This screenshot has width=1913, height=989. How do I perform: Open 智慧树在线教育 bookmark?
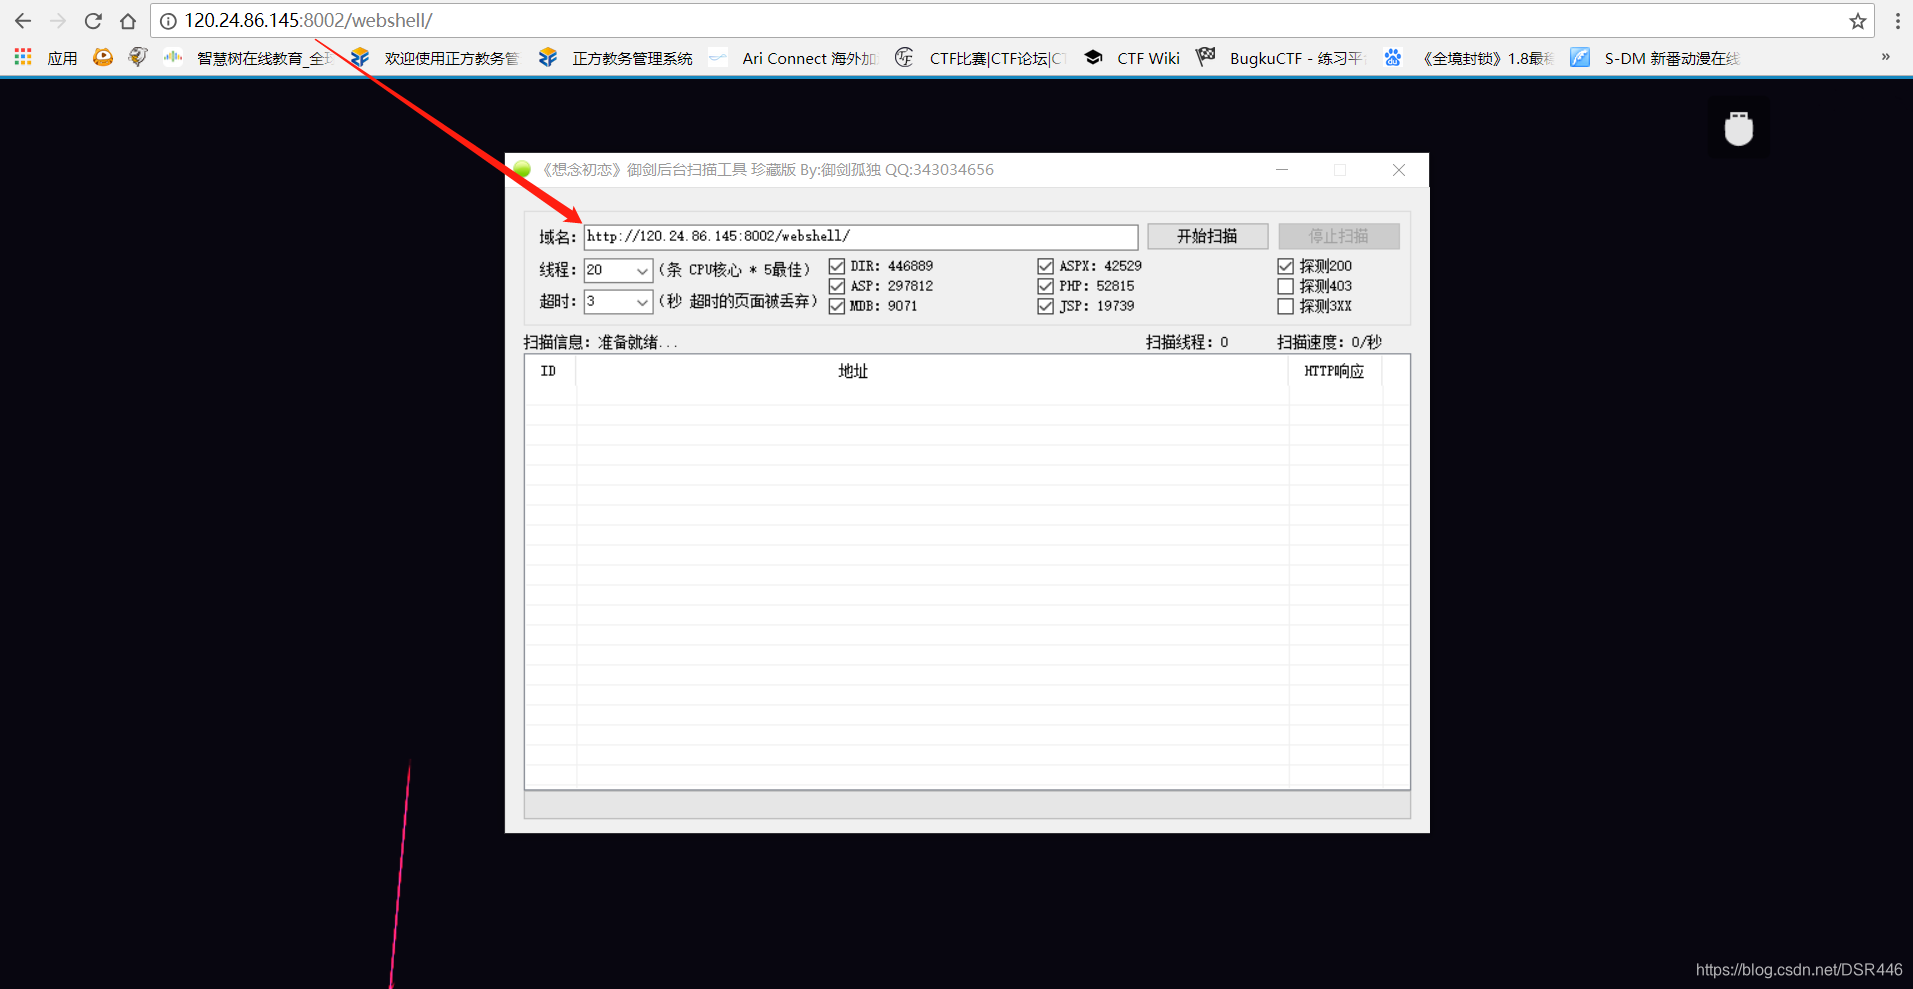point(248,58)
